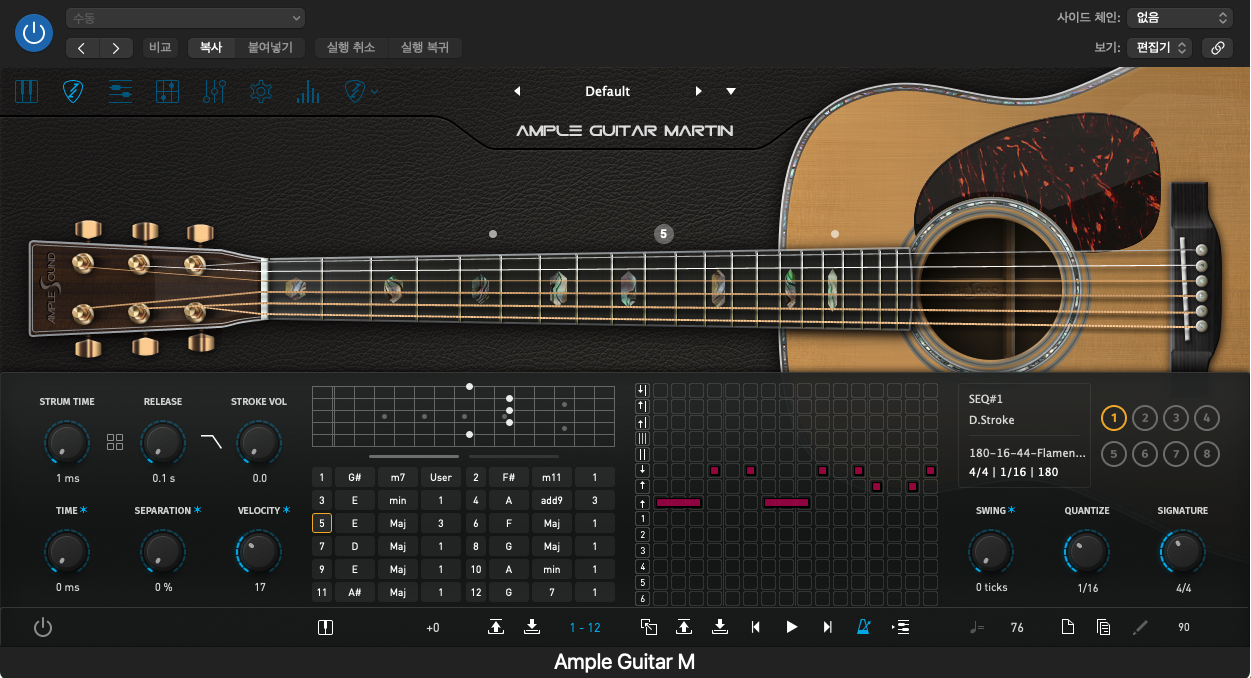
Task: Select chord slot 5 E Maj
Action: click(322, 523)
